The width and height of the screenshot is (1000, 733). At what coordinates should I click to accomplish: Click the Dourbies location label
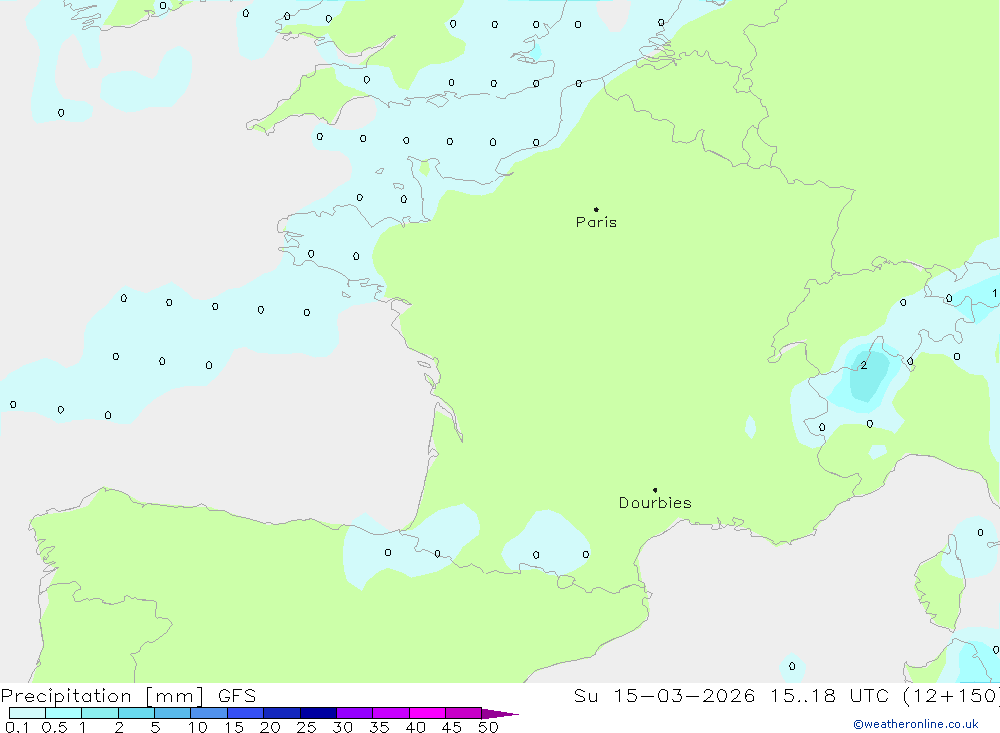pos(655,503)
